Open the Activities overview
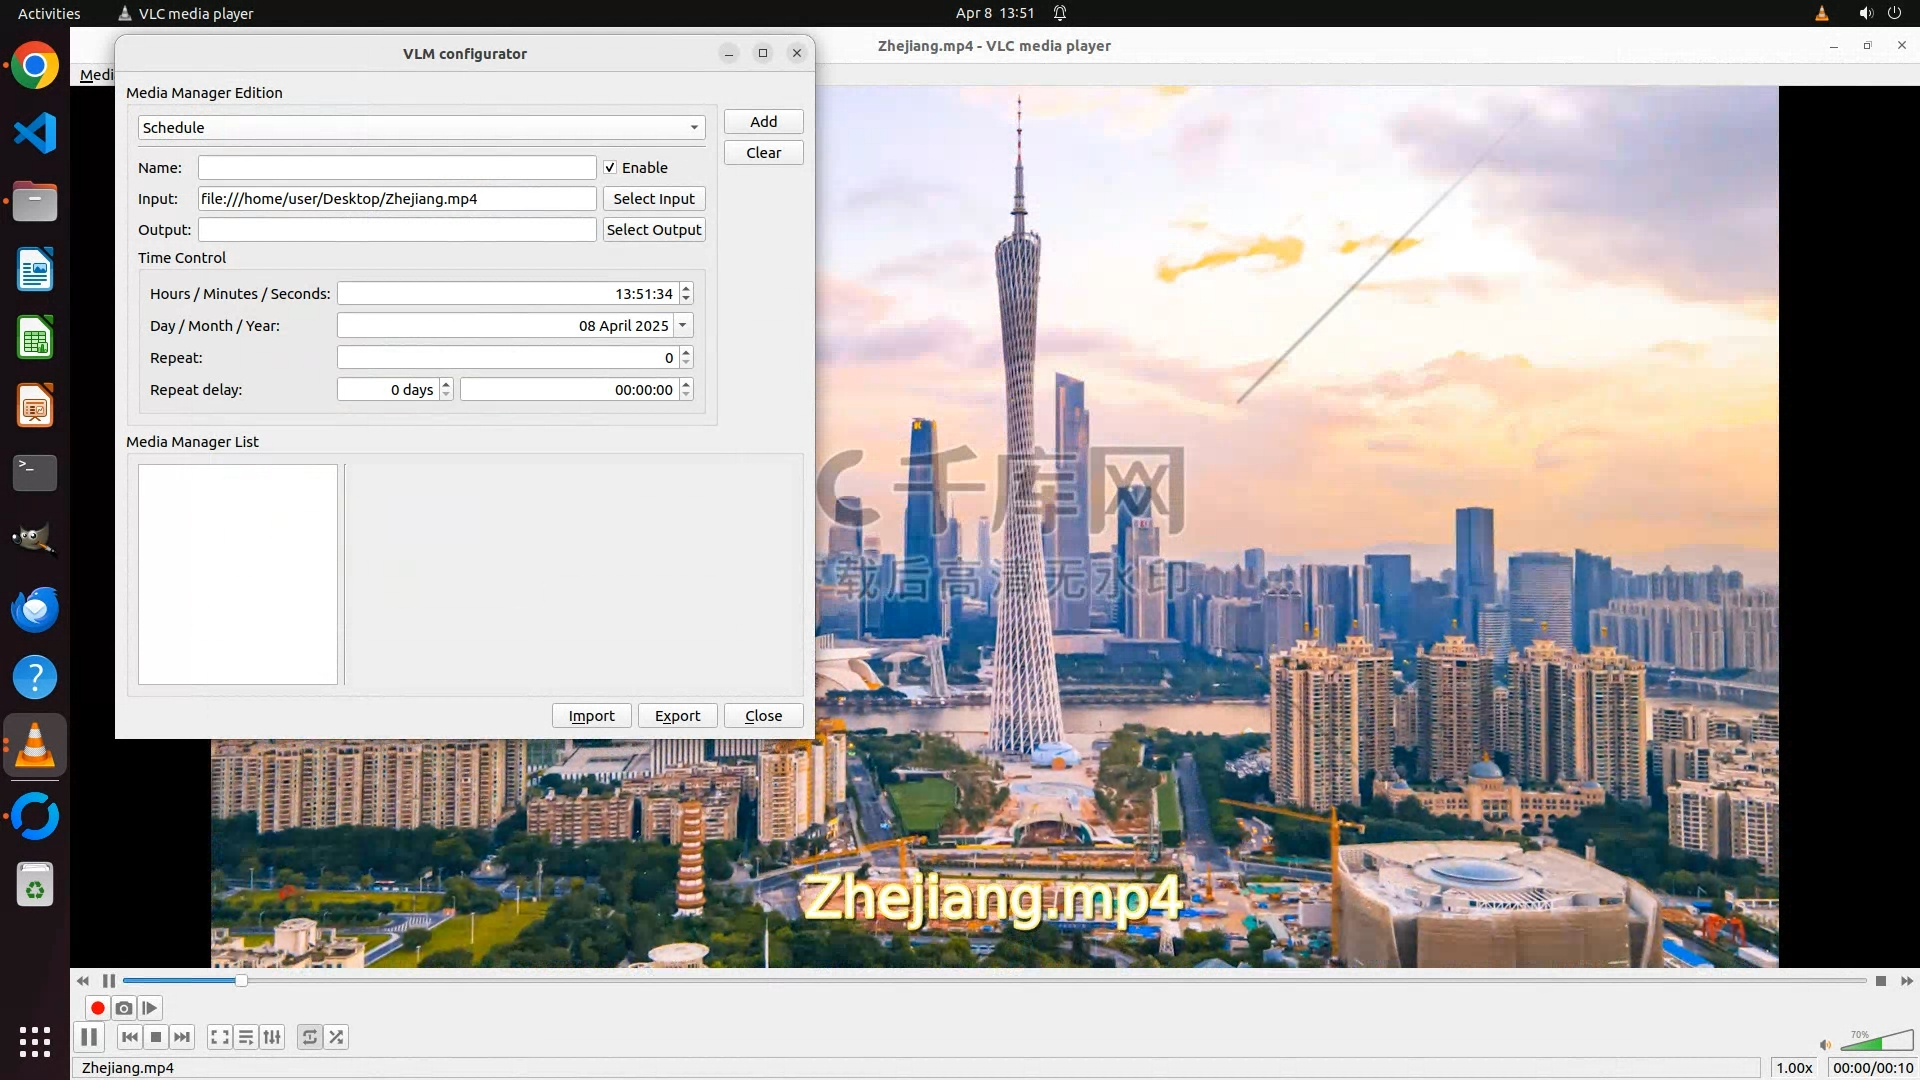1920x1080 pixels. [x=49, y=13]
